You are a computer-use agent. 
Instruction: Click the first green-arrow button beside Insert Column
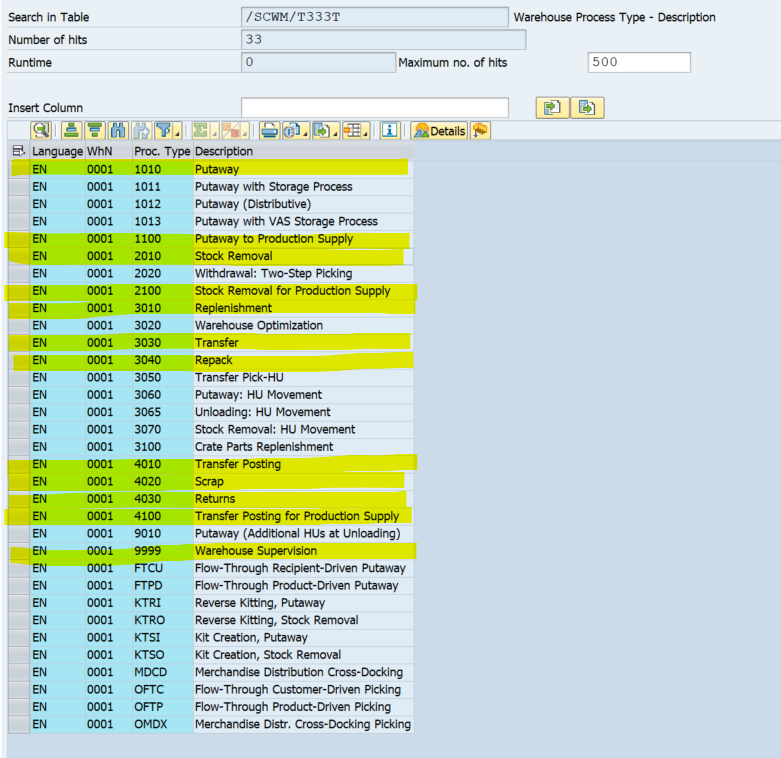552,108
